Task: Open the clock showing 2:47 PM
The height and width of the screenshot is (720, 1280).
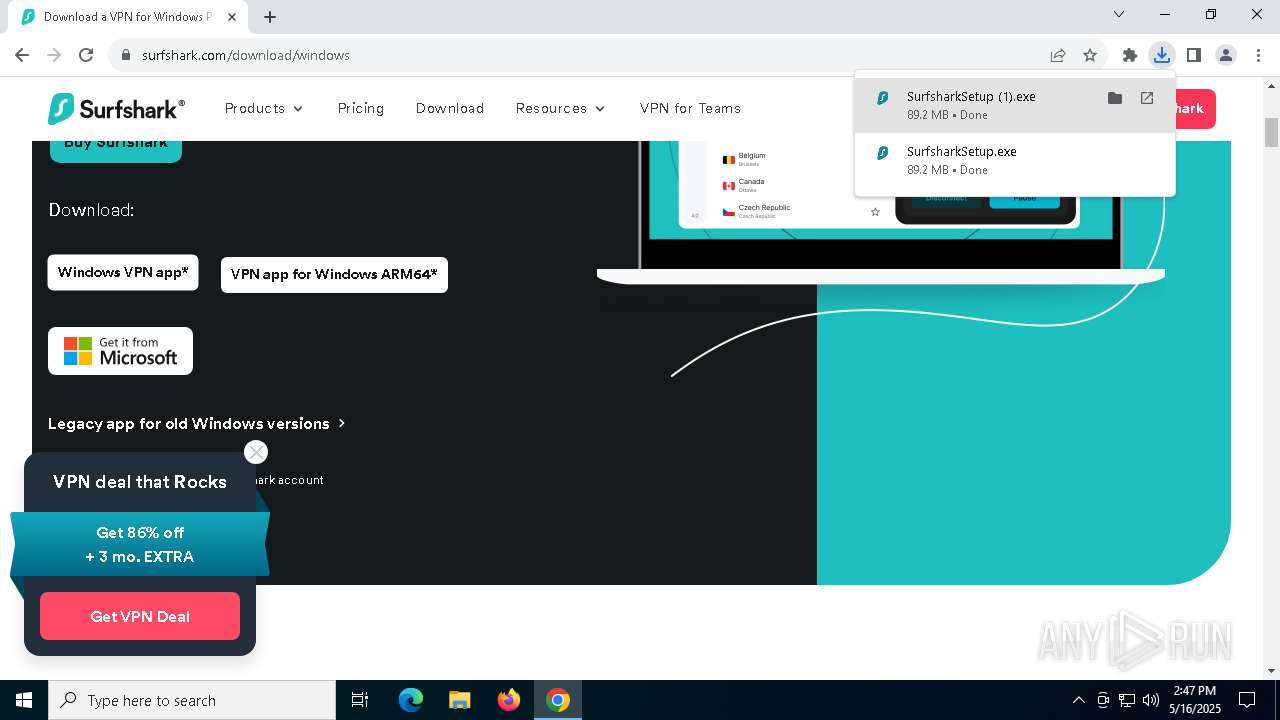Action: tap(1195, 700)
